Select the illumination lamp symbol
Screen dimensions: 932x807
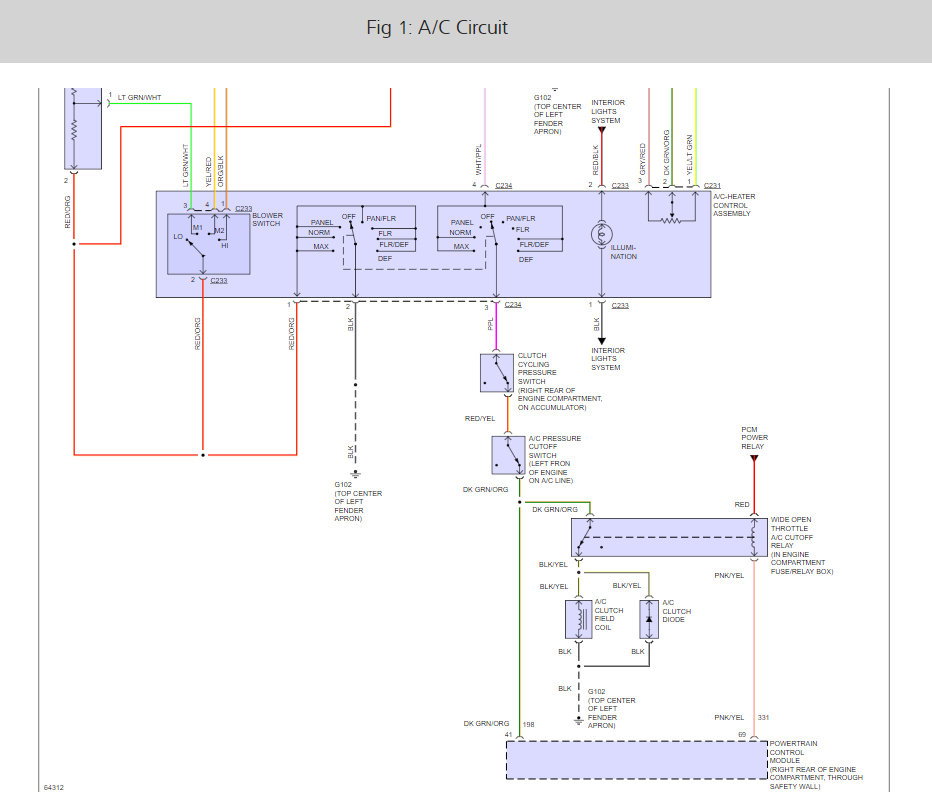click(602, 234)
